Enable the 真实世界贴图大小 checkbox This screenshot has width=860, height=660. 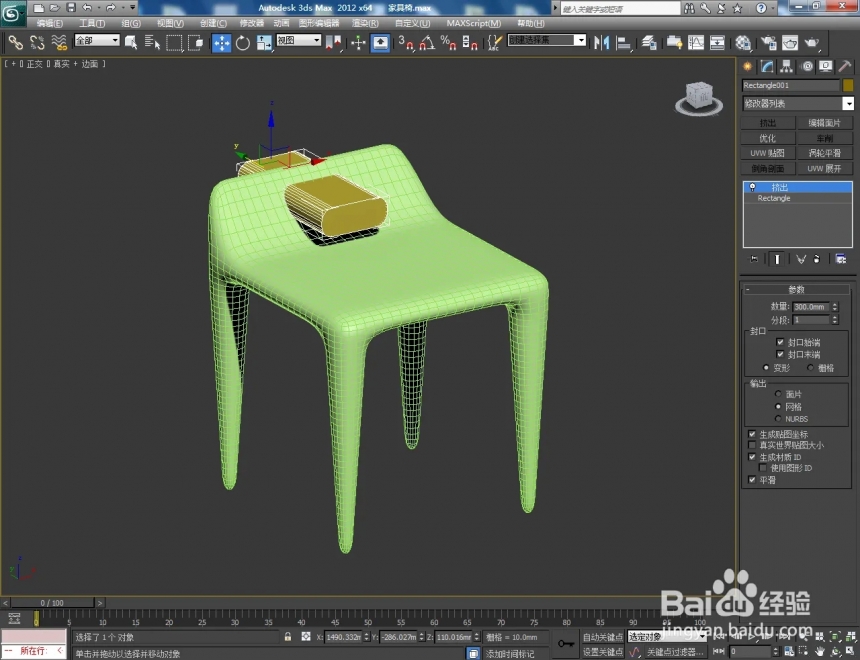tap(752, 445)
